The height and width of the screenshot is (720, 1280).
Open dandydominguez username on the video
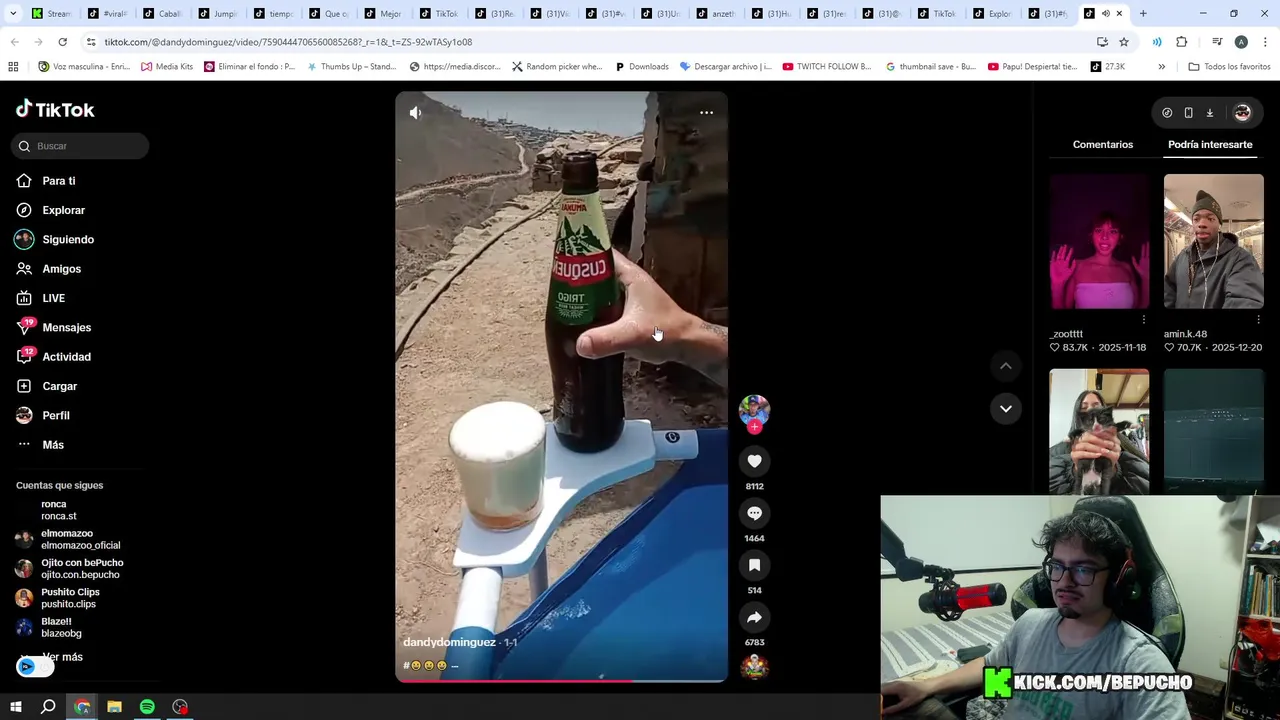pyautogui.click(x=449, y=642)
